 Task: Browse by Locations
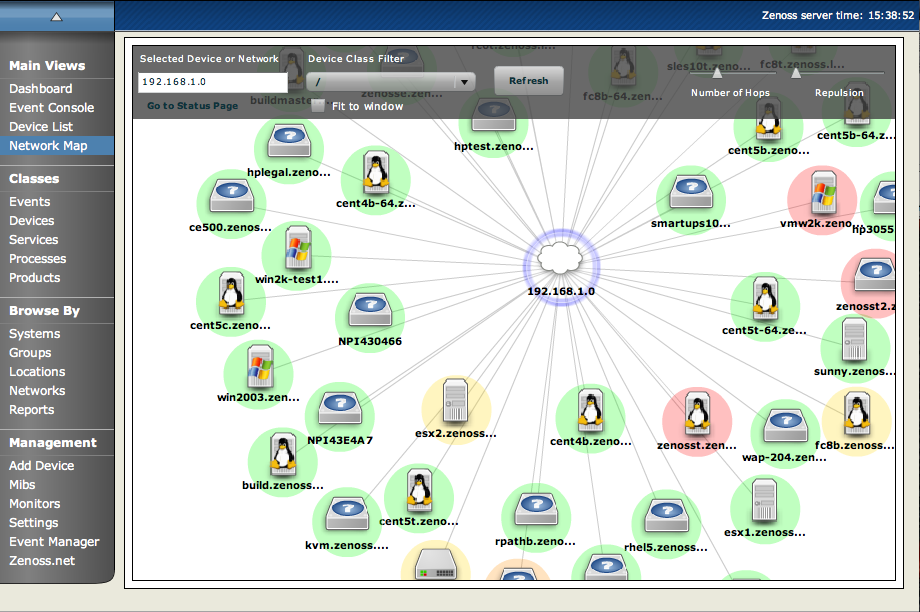click(x=37, y=371)
